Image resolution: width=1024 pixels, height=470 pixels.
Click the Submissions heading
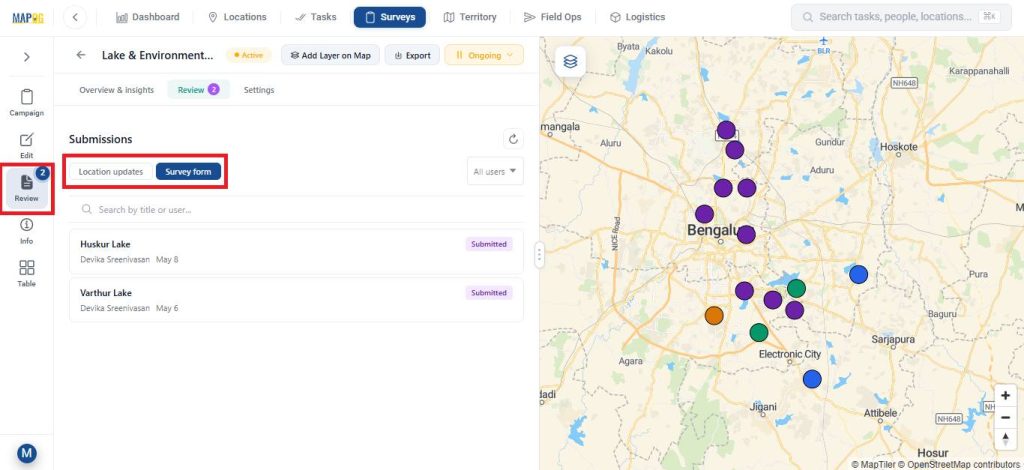coord(101,139)
